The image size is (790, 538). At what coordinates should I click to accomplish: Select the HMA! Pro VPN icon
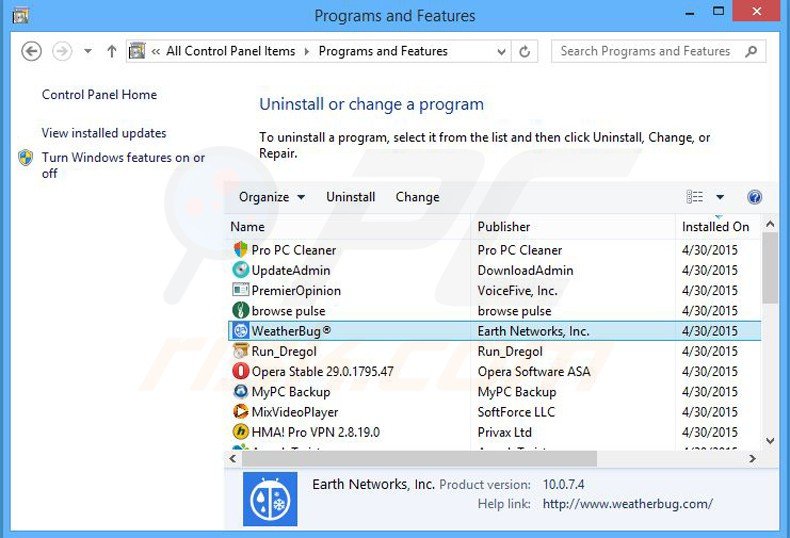(241, 432)
